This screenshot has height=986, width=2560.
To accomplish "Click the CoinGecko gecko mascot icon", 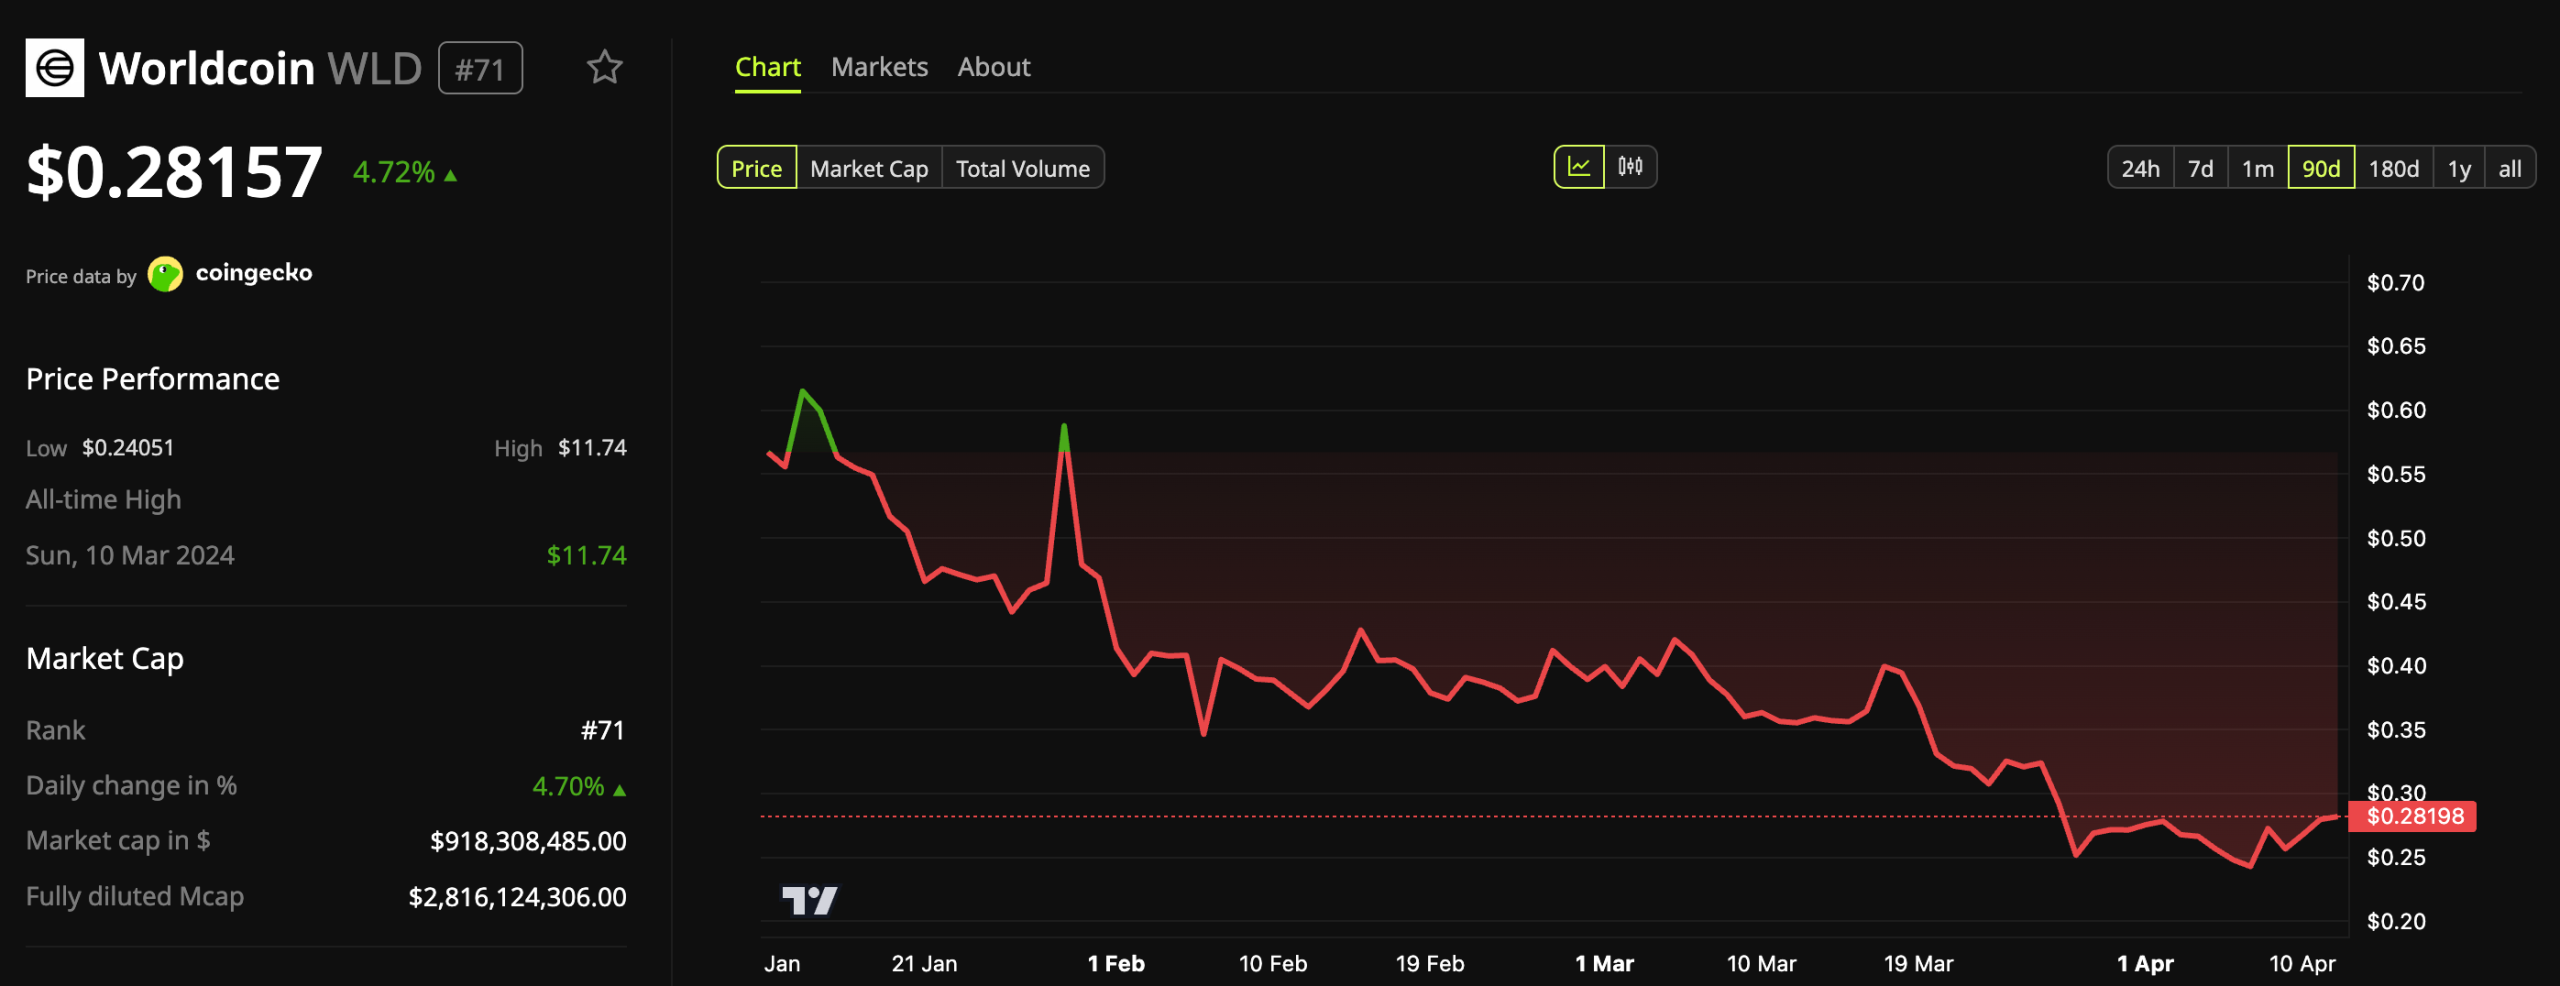I will [165, 272].
